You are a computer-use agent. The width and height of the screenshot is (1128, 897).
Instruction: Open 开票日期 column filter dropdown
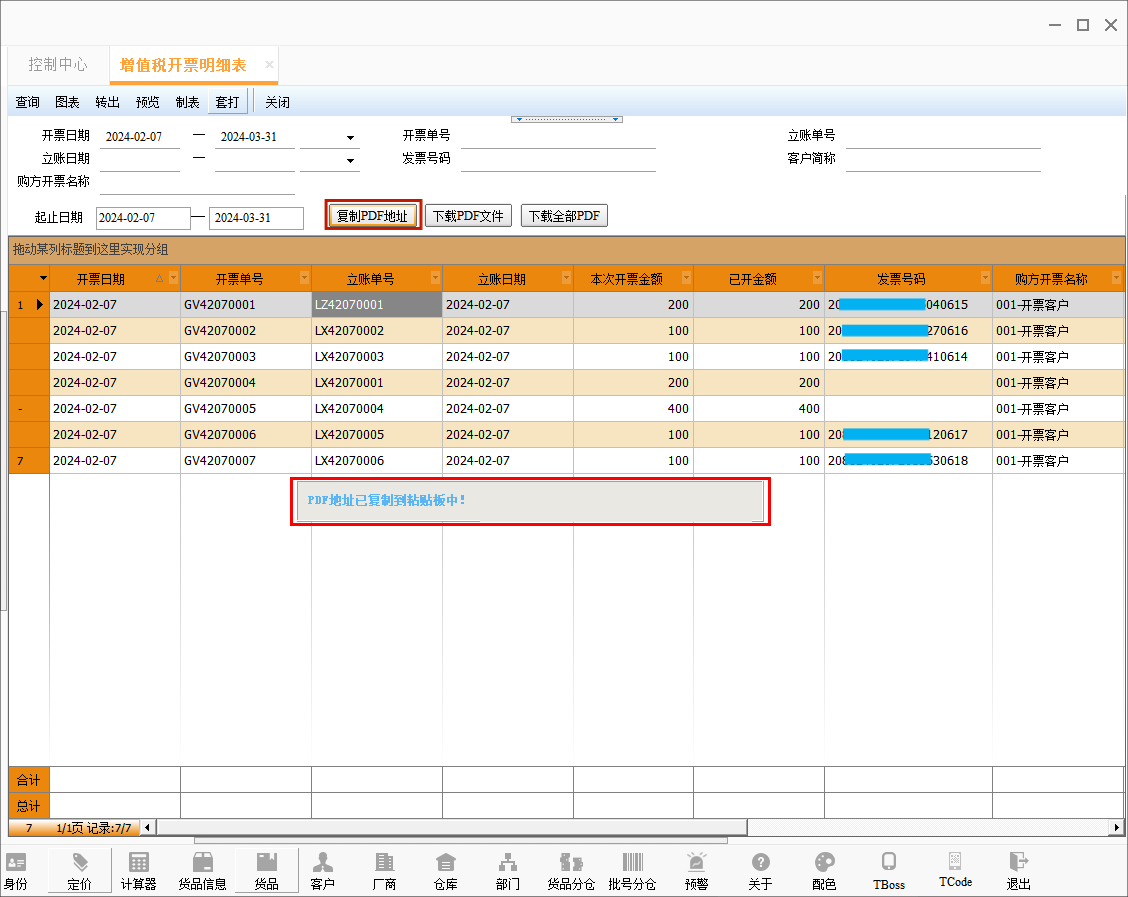[173, 278]
